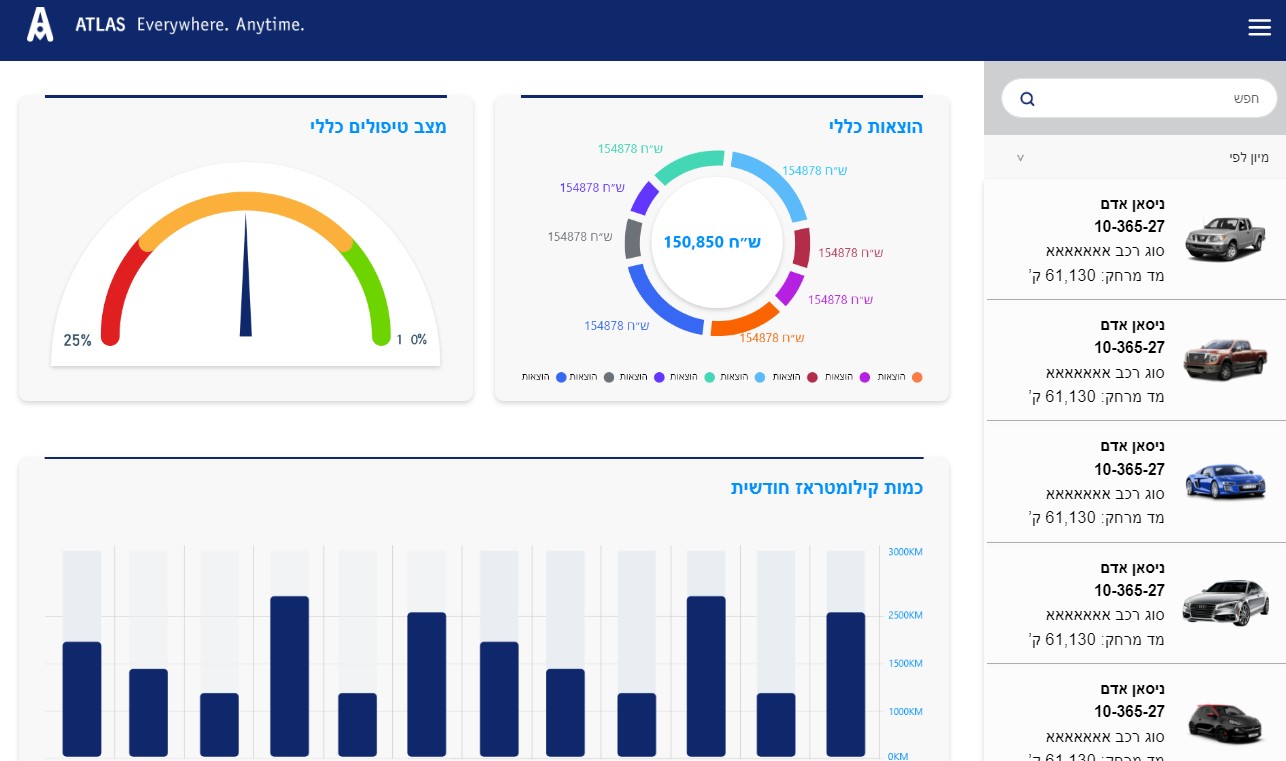Click the 150,850 total in donut center
This screenshot has height=761, width=1286.
(712, 242)
